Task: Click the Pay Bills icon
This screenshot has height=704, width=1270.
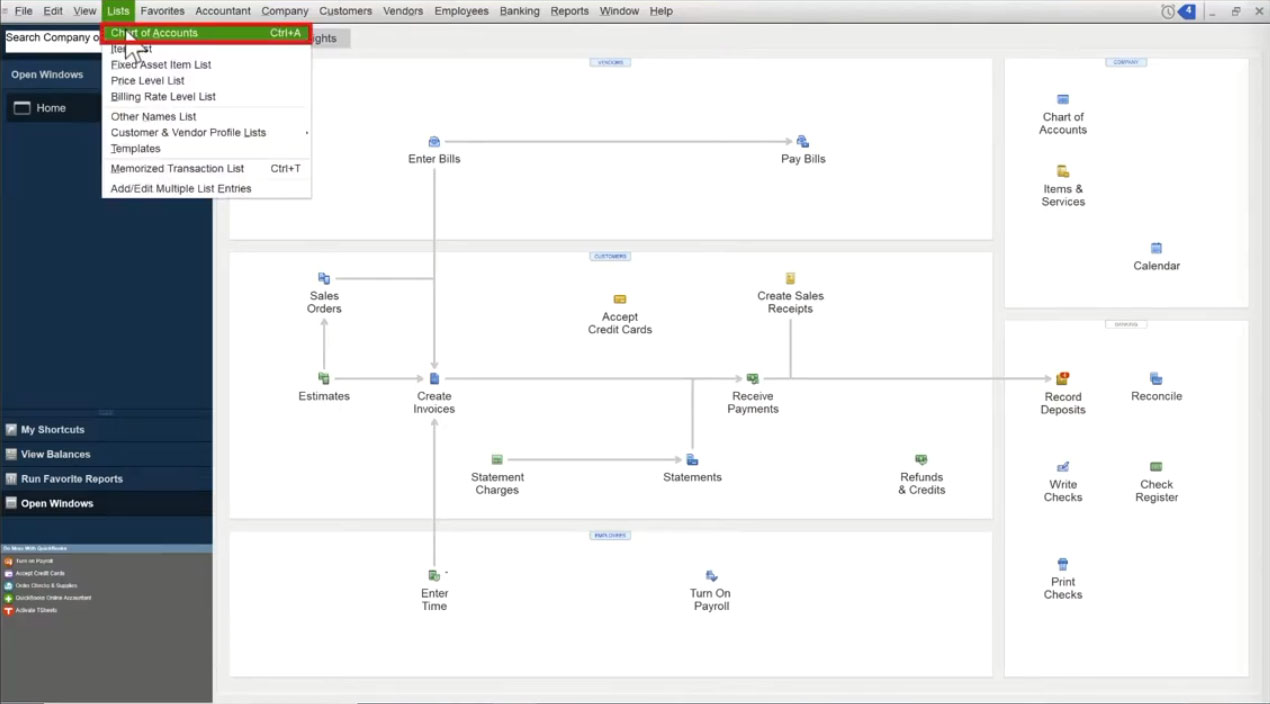Action: pyautogui.click(x=802, y=142)
